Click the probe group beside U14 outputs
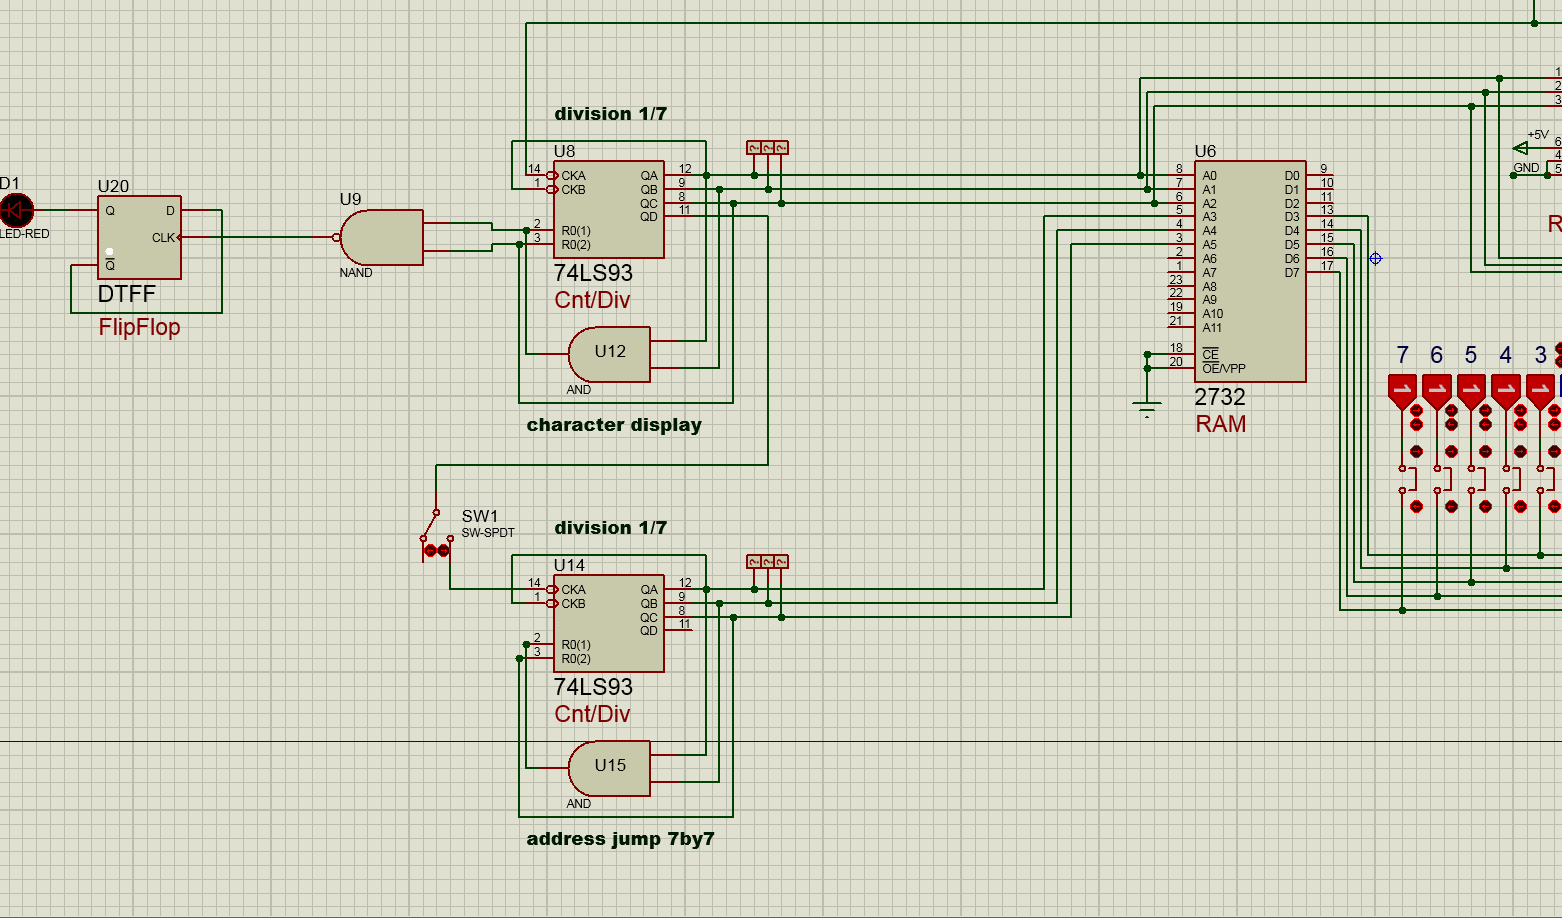Screen dimensions: 1562x918 [x=767, y=562]
